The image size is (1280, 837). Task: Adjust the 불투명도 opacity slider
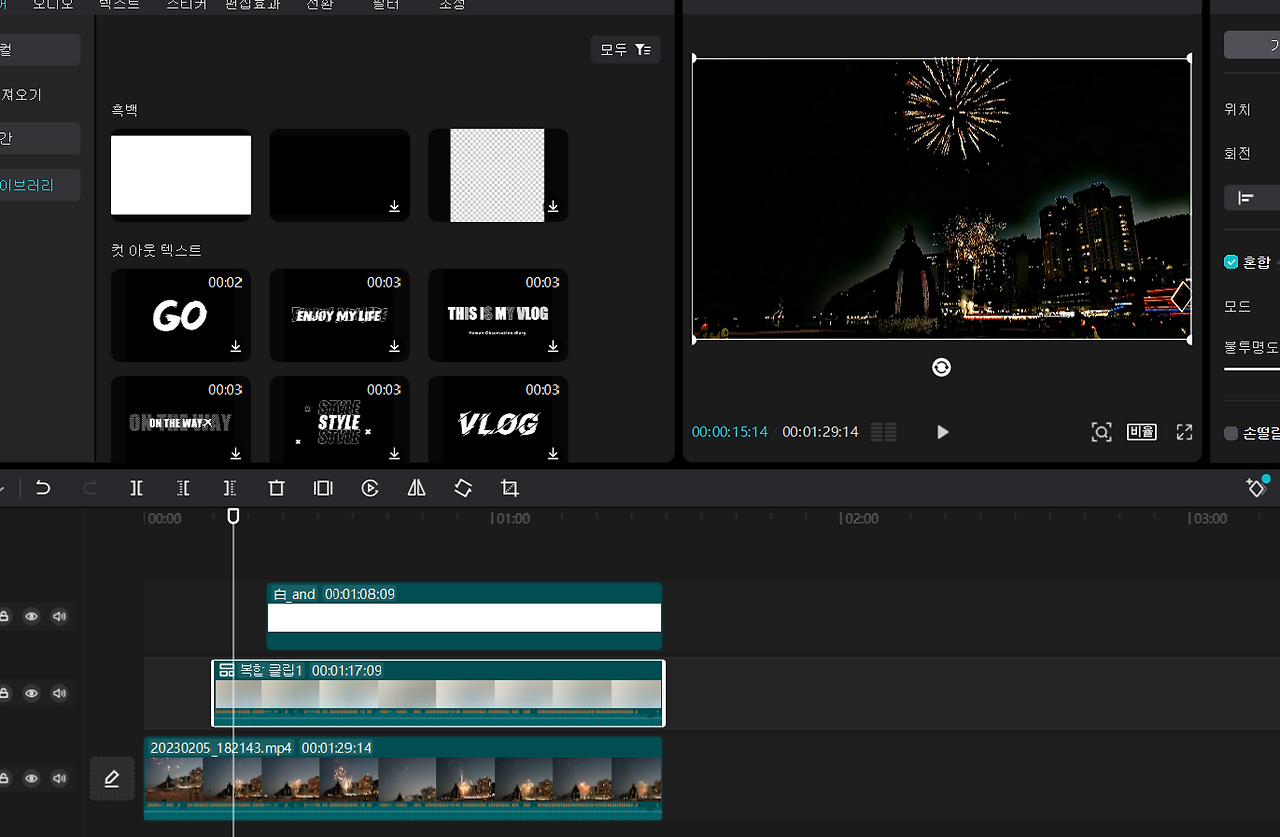pos(1252,369)
